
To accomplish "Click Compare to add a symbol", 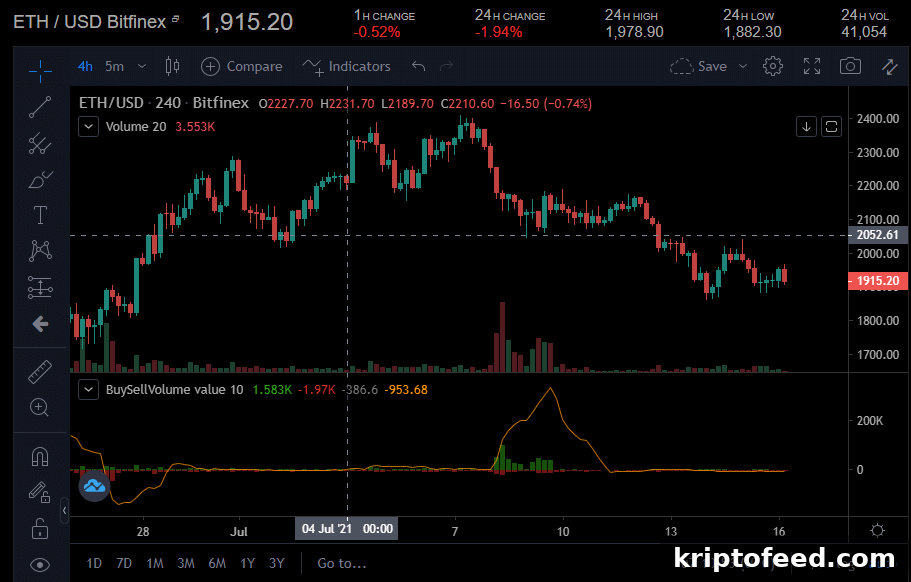I will tap(242, 66).
